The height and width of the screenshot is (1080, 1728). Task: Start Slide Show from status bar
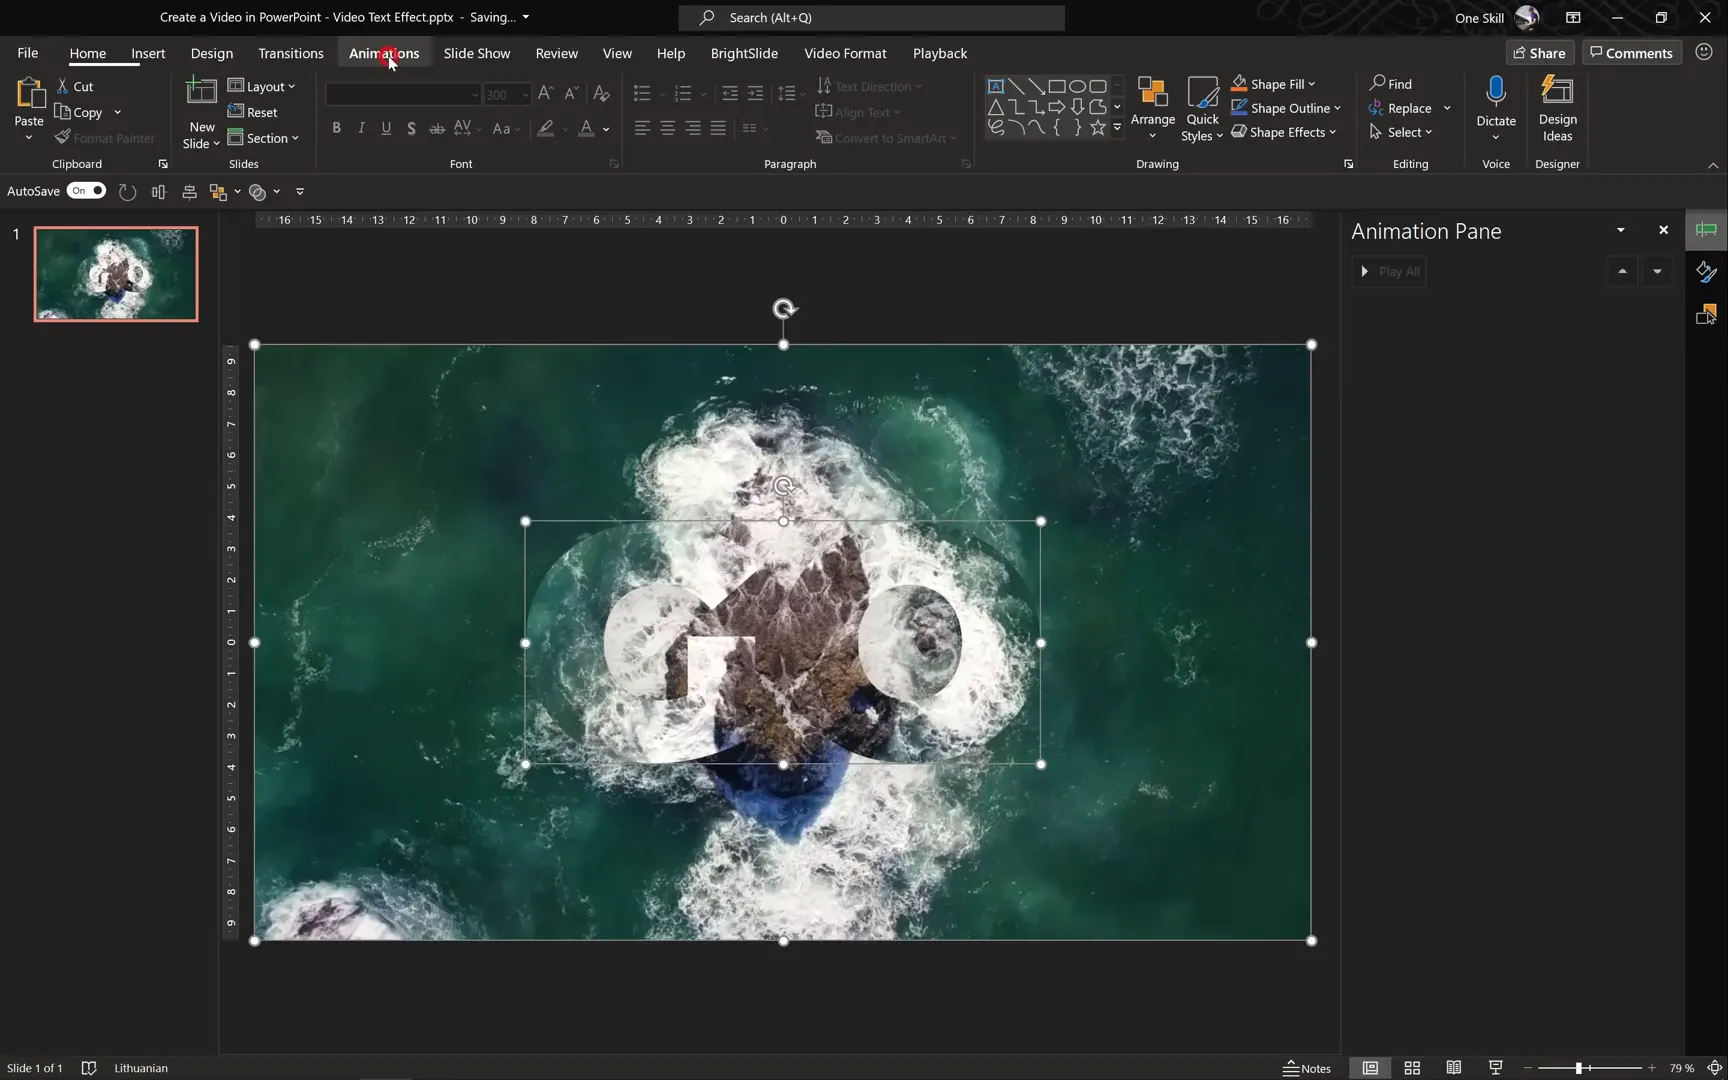point(1495,1067)
